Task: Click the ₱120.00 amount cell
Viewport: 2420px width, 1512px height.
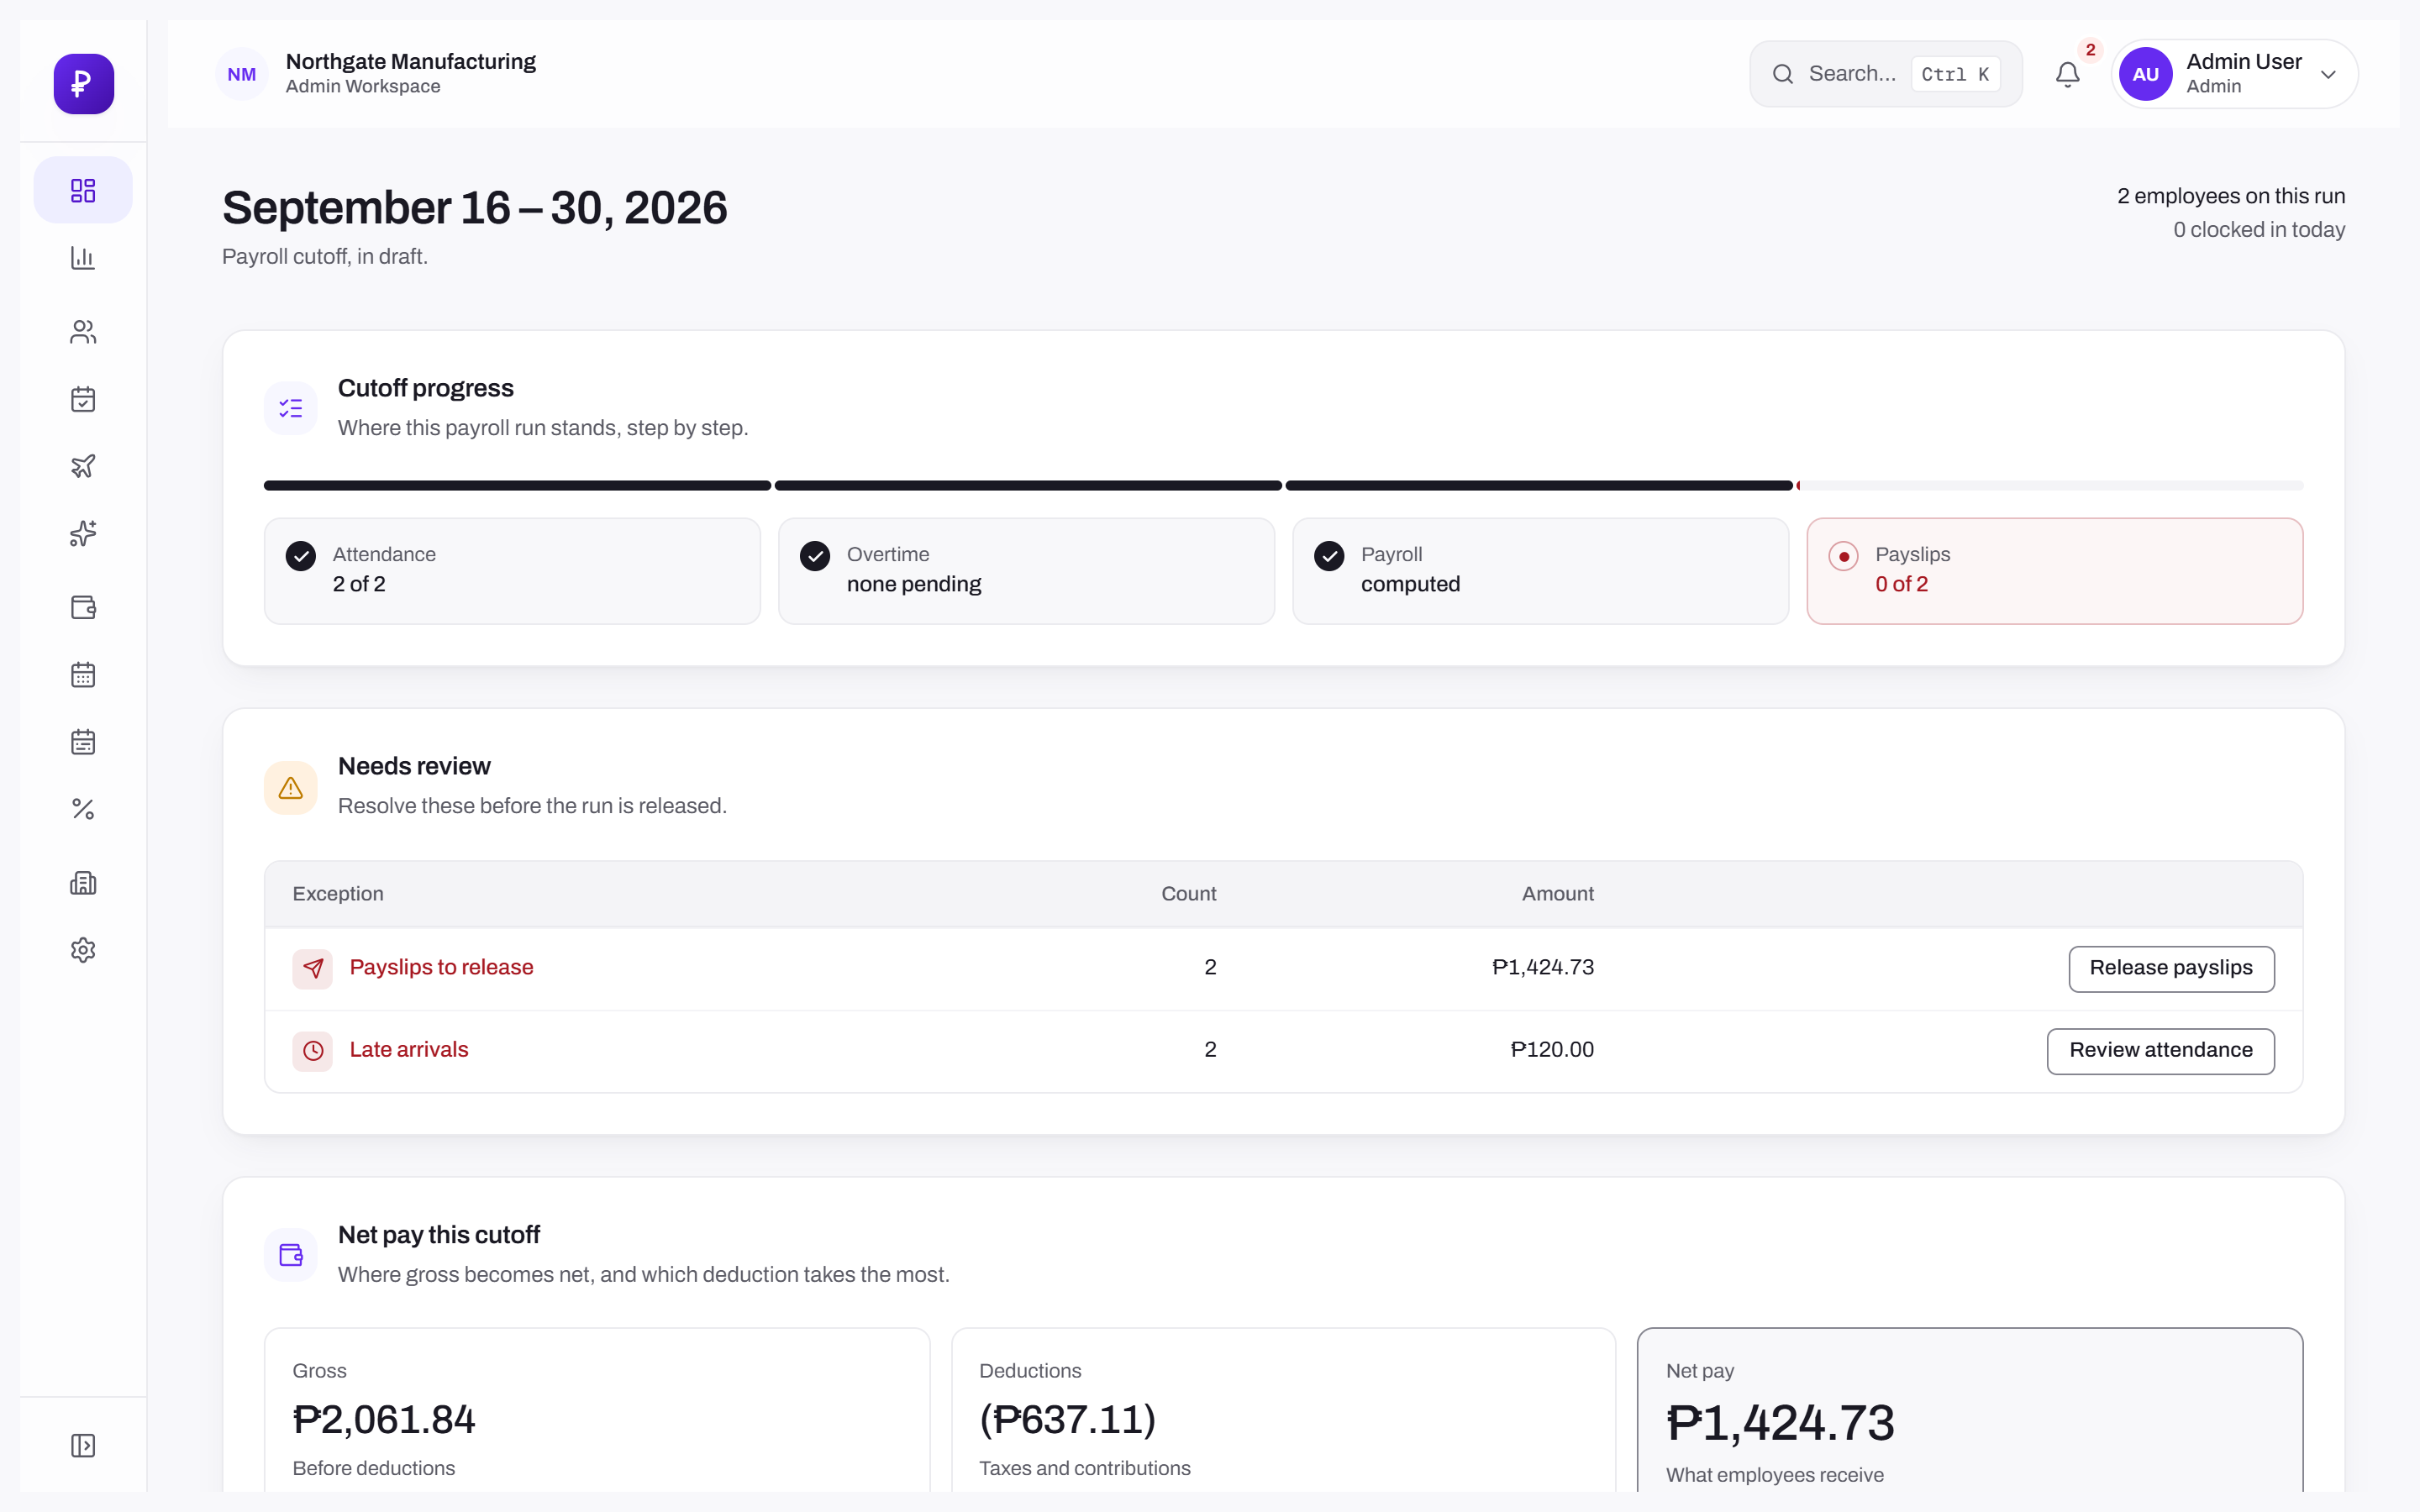Action: click(x=1551, y=1050)
